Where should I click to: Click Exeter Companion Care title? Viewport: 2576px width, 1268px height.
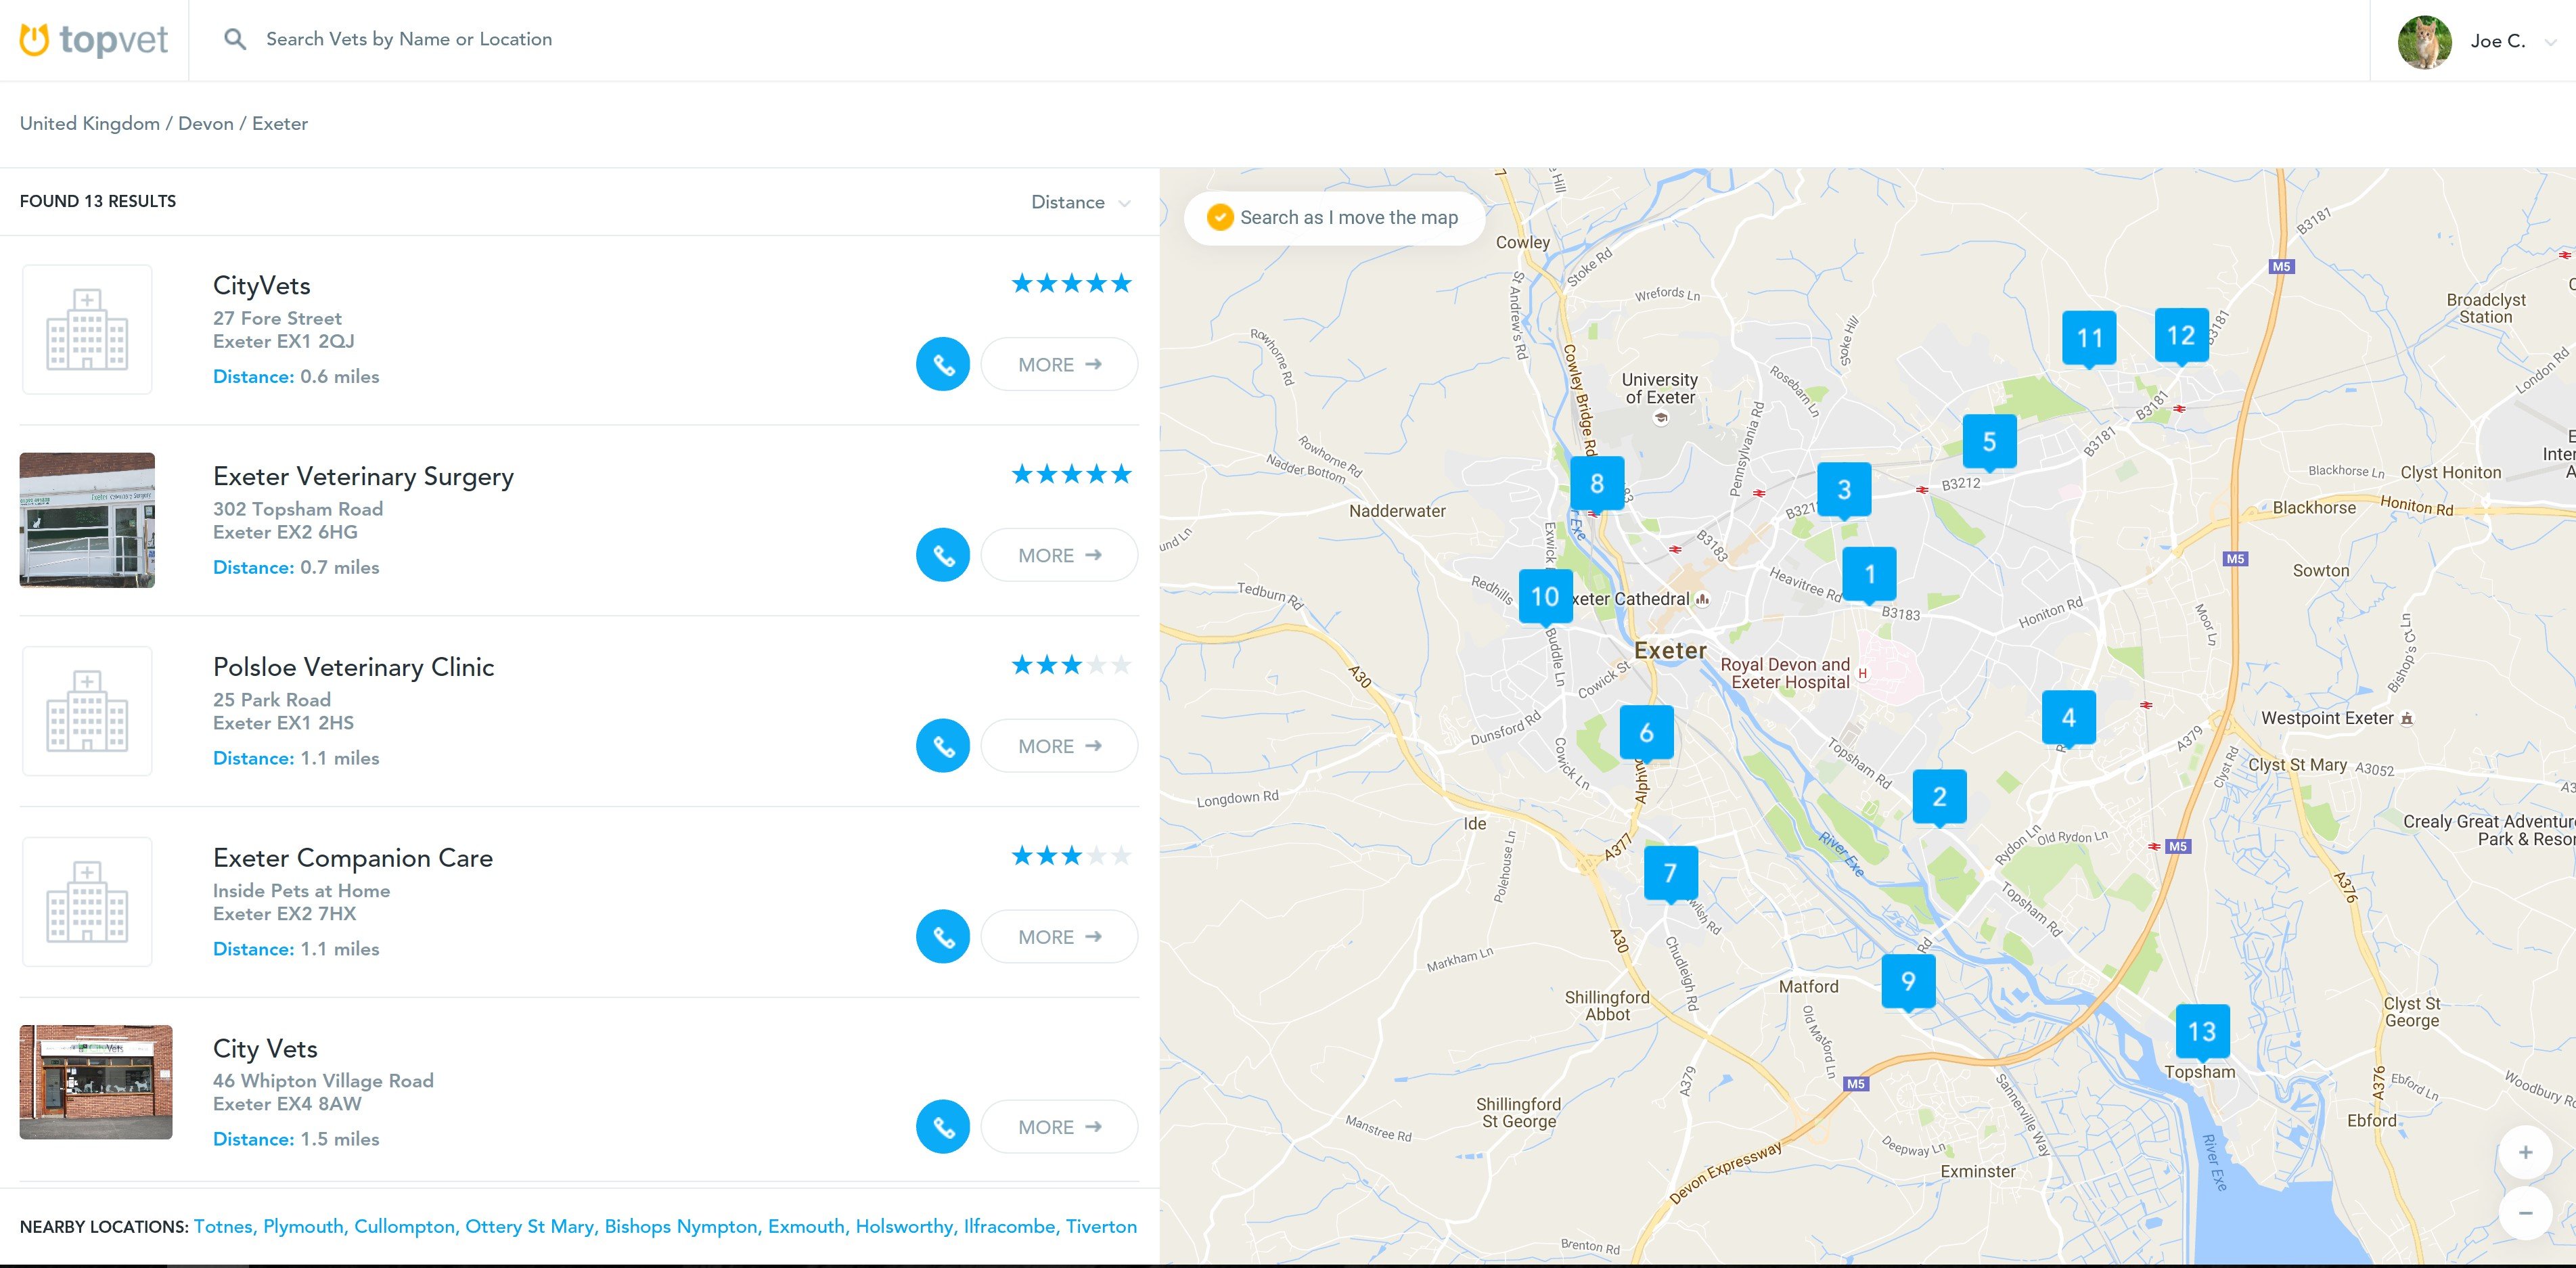353,858
